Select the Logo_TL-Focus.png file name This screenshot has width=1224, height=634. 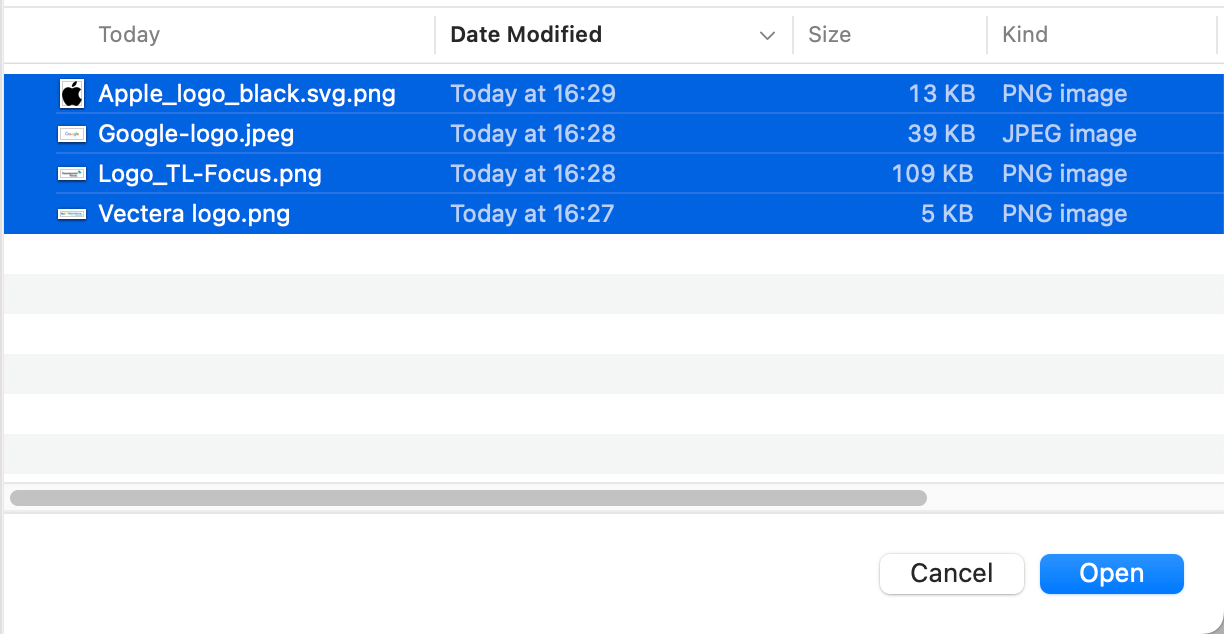tap(210, 174)
